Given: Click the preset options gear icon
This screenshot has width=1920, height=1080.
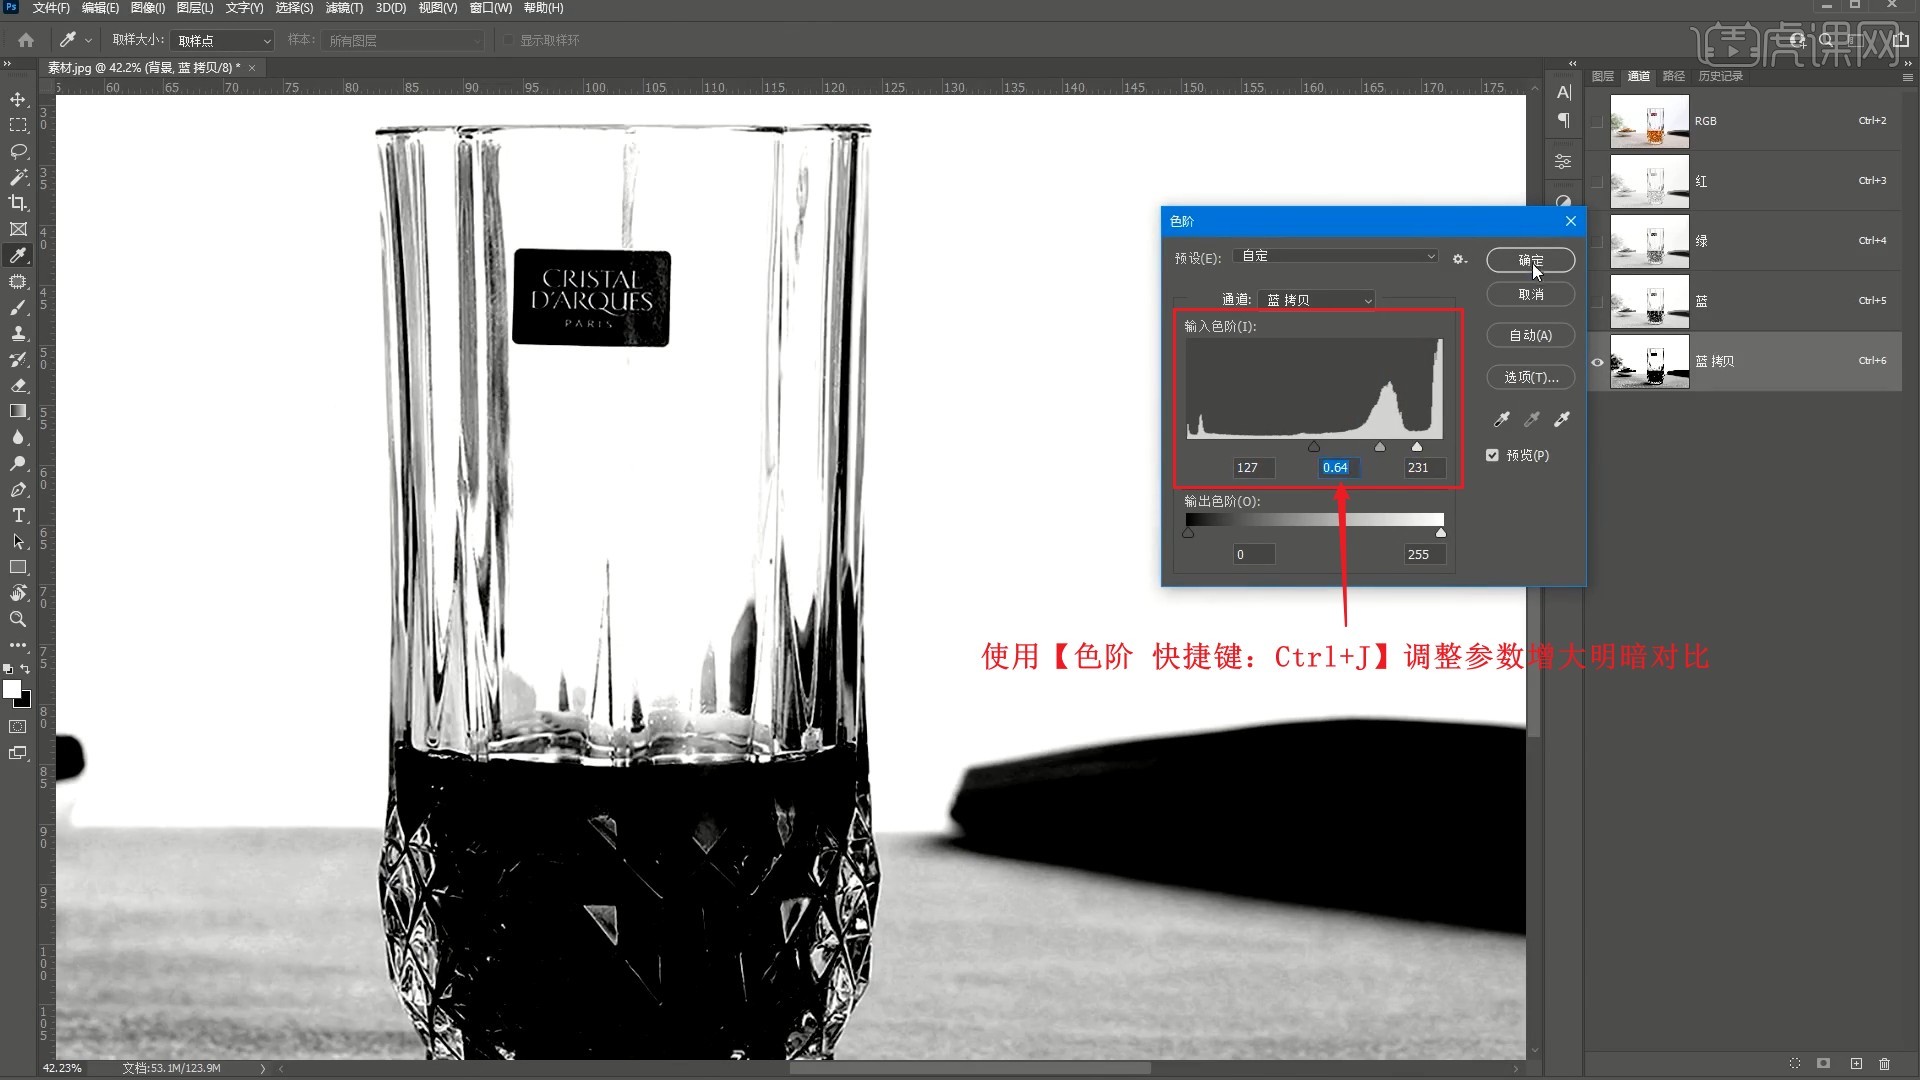Looking at the screenshot, I should (x=1459, y=259).
